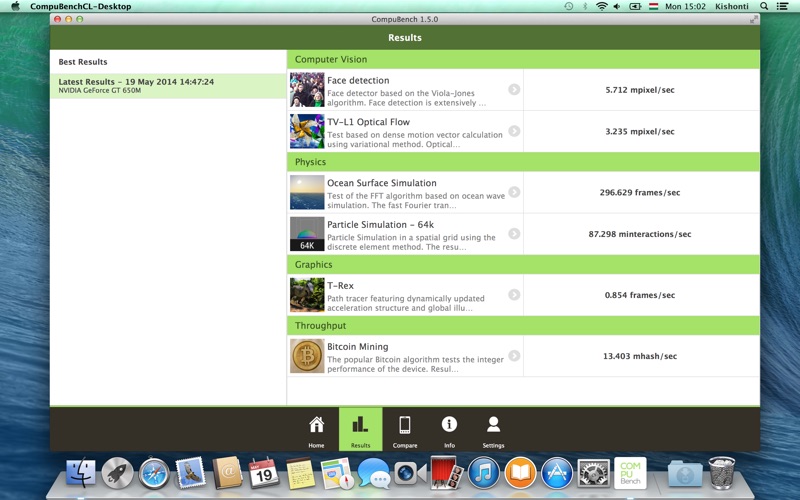The width and height of the screenshot is (800, 500).
Task: Click the CompuBench icon in the dock
Action: [630, 473]
